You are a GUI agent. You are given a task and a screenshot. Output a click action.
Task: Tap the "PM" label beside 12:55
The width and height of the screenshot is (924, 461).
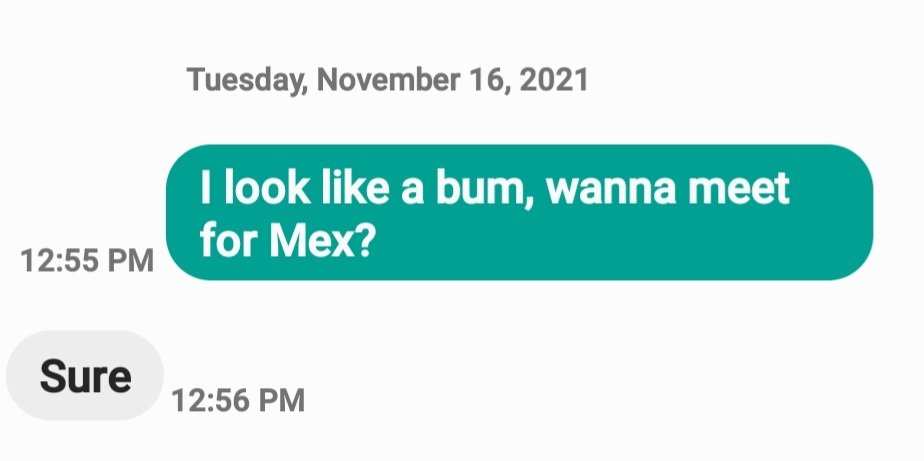[130, 261]
